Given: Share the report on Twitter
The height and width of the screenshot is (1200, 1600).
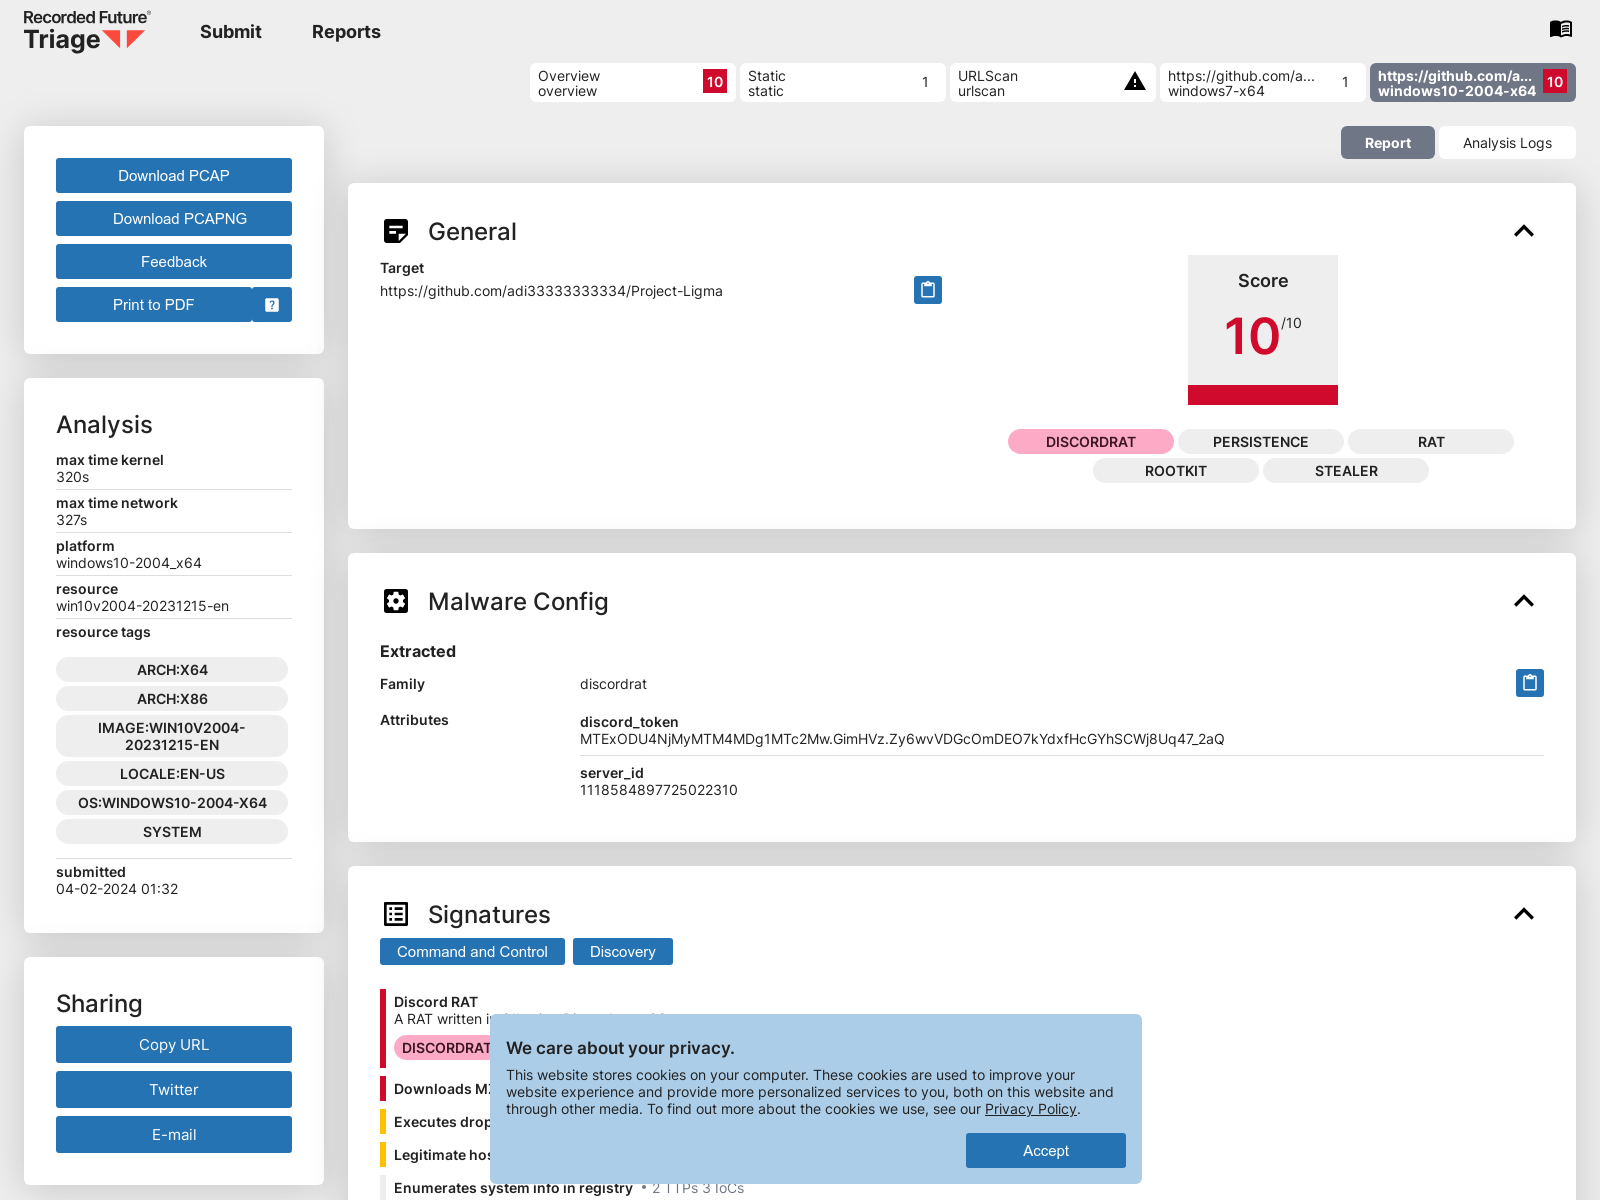Looking at the screenshot, I should point(174,1090).
